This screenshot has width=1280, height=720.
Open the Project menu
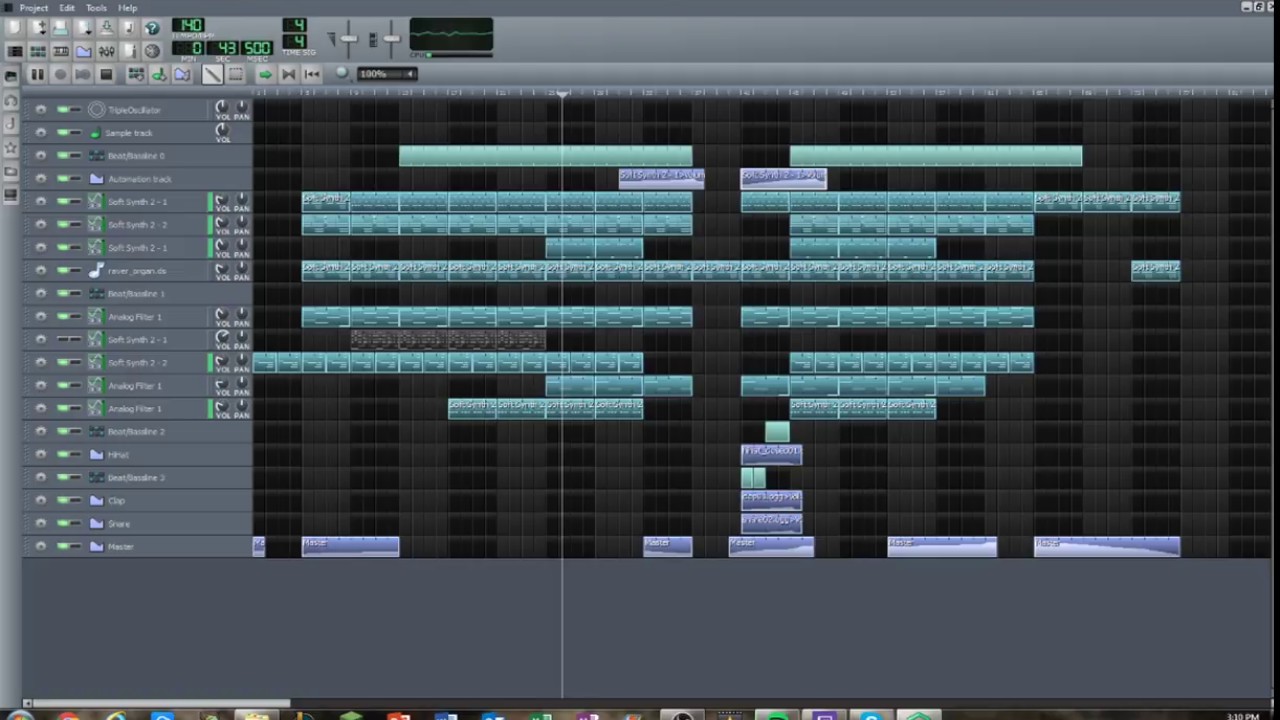(x=33, y=7)
